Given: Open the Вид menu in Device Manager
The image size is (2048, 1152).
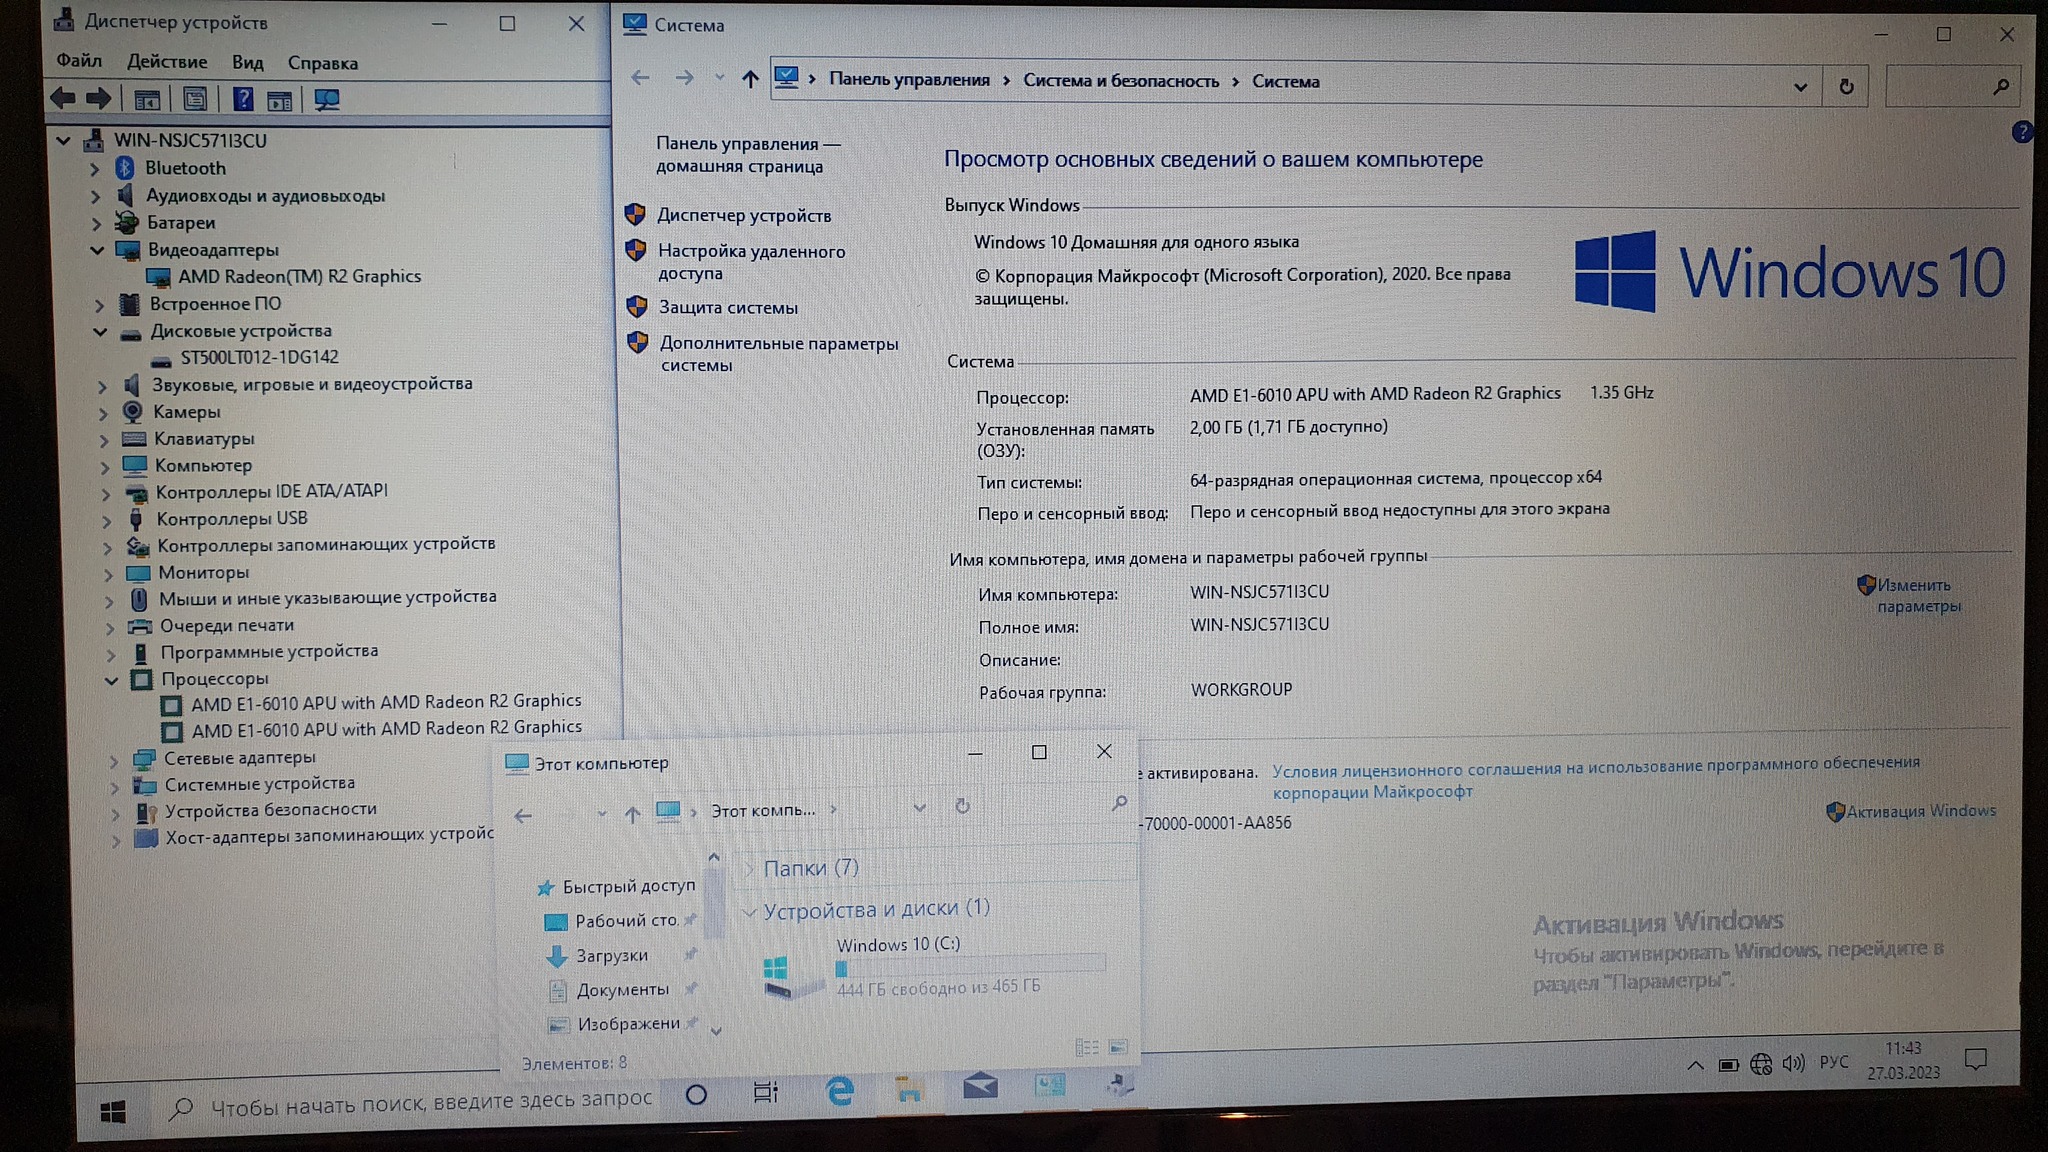Looking at the screenshot, I should pos(247,62).
